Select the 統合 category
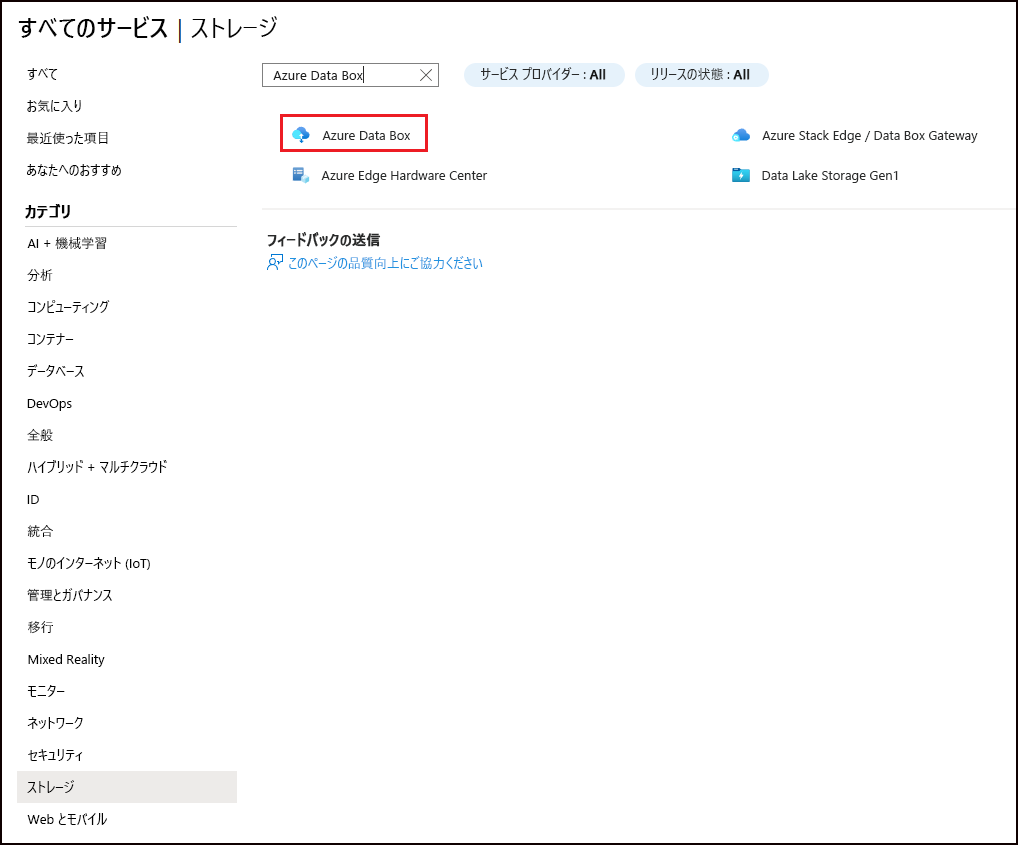1018x845 pixels. click(x=40, y=531)
